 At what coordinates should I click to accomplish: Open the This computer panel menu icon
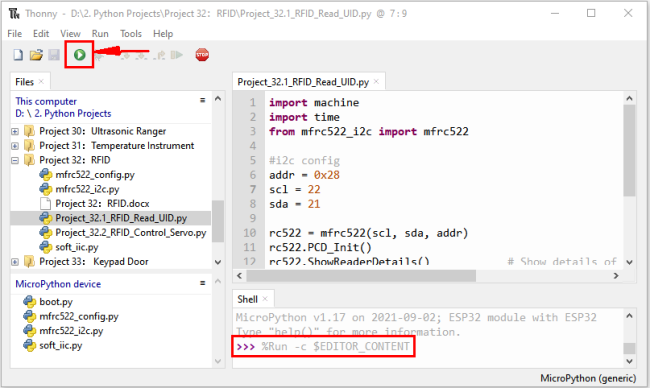click(202, 100)
